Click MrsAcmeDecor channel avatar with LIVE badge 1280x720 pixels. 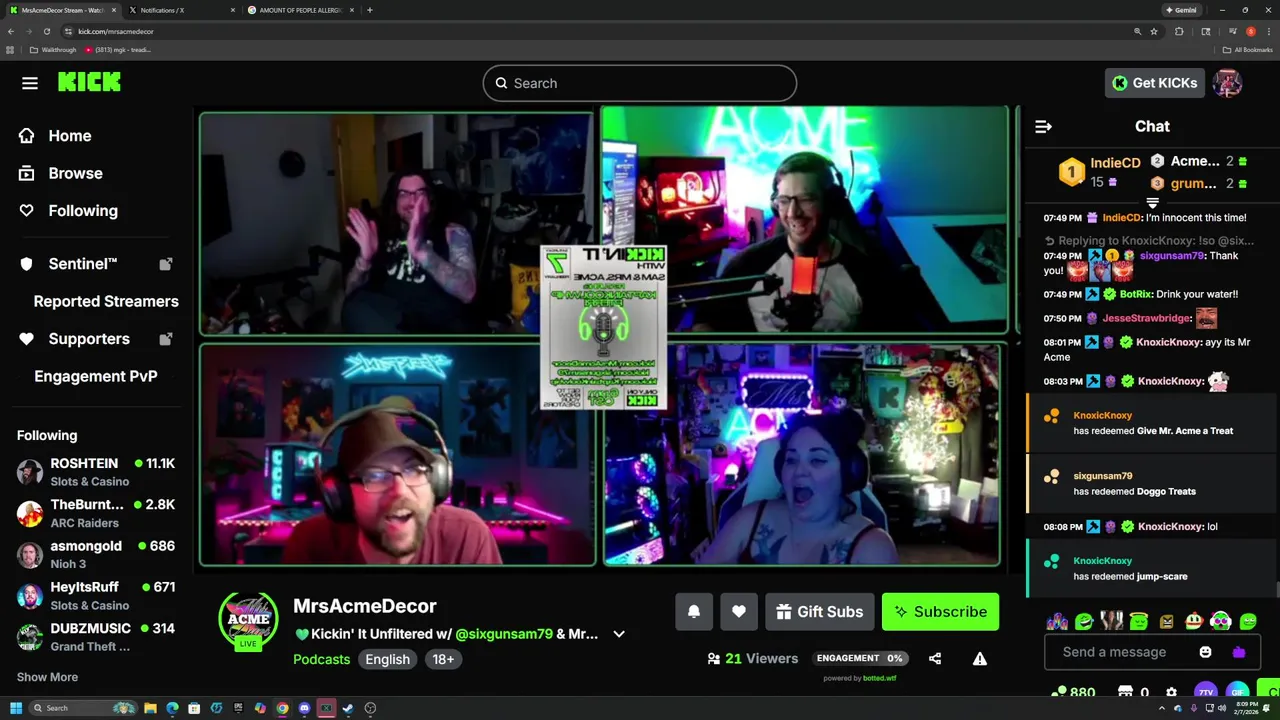coord(248,621)
